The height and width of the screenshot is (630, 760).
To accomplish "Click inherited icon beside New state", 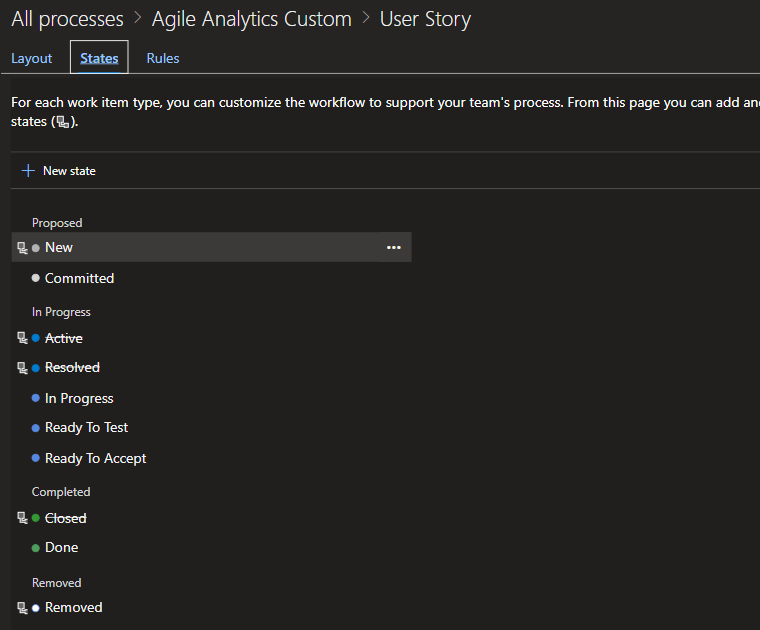I will click(22, 248).
